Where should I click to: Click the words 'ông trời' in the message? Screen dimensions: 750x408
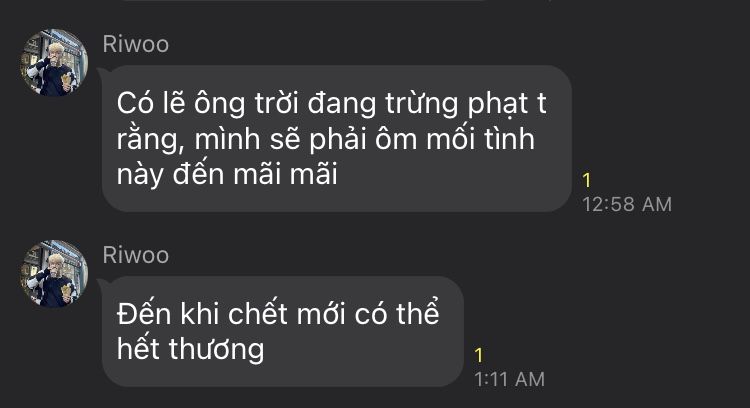pos(245,104)
